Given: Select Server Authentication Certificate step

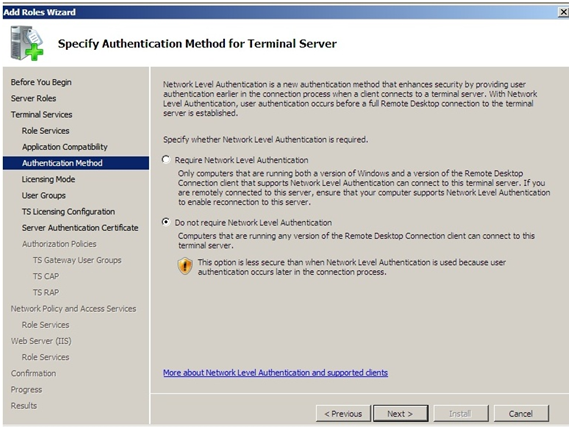Looking at the screenshot, I should 80,228.
